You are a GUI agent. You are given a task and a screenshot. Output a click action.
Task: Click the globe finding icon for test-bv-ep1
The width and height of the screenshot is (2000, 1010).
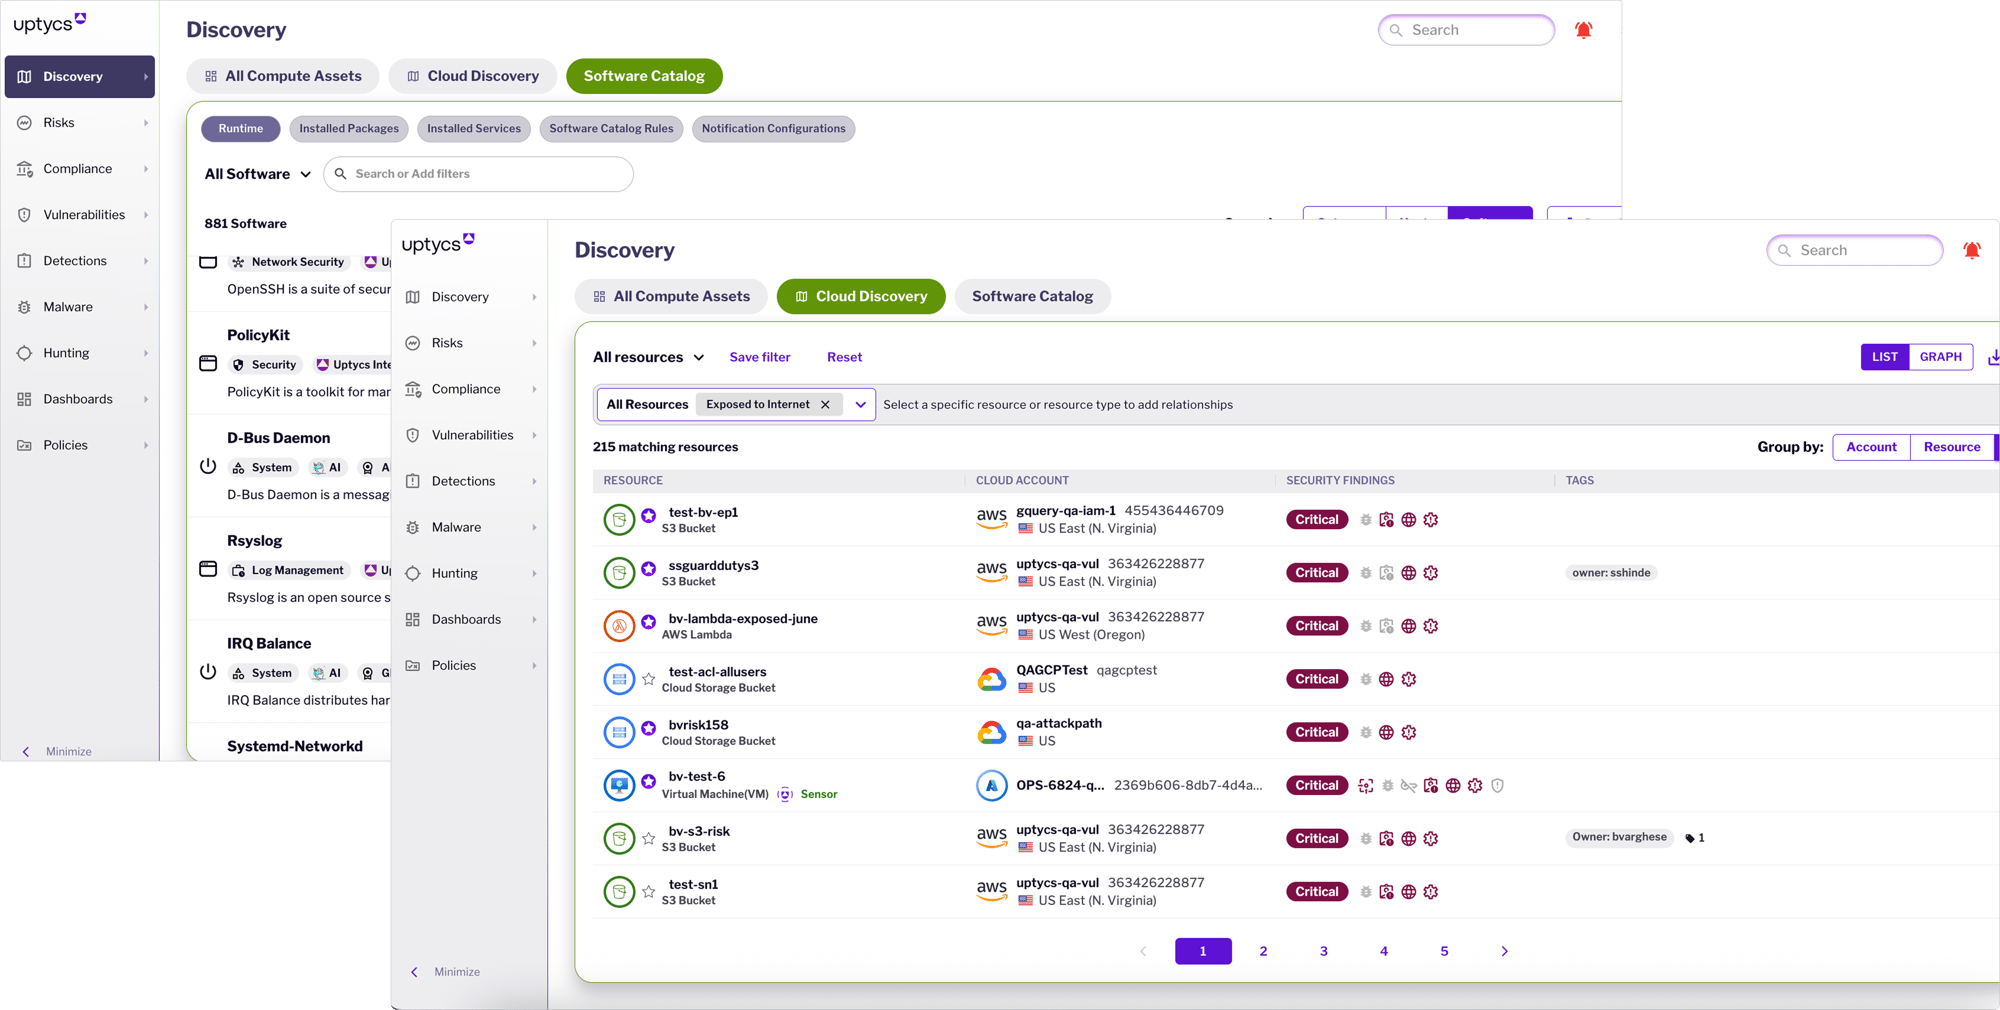[1408, 520]
